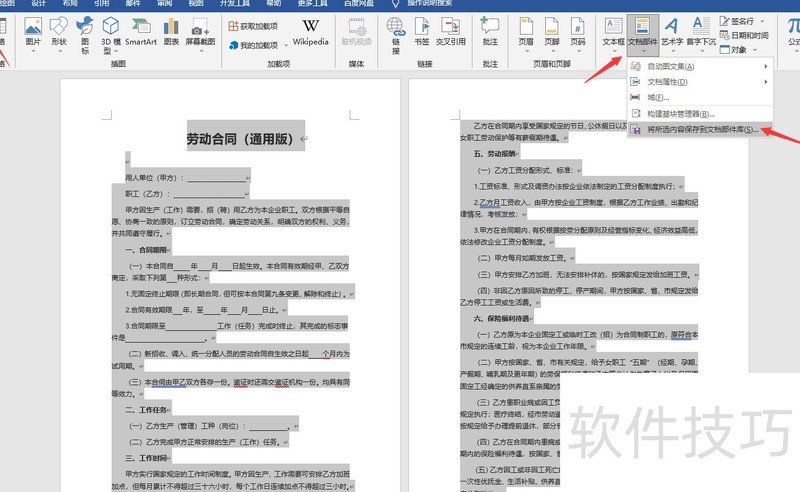Insert a picture using 图片 icon
Image resolution: width=800 pixels, height=492 pixels.
point(33,32)
